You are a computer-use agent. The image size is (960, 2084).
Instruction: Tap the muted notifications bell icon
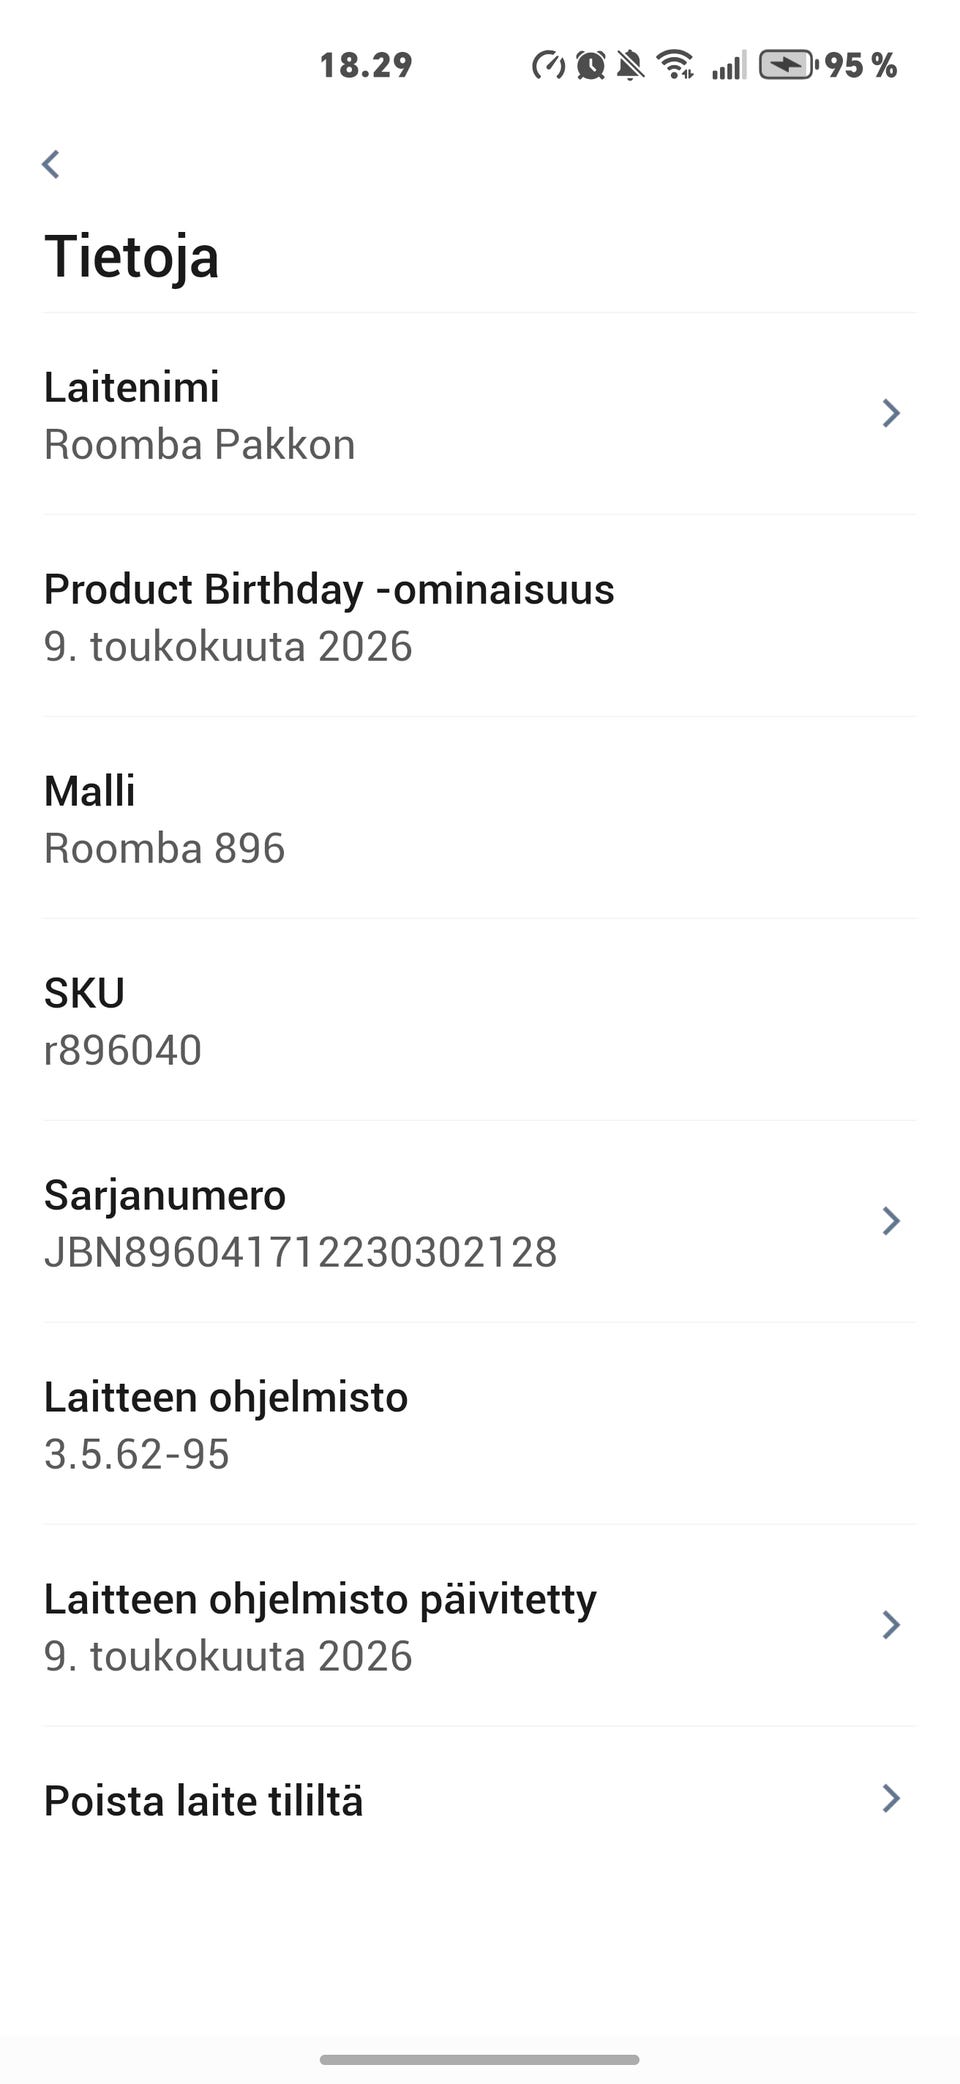point(630,65)
